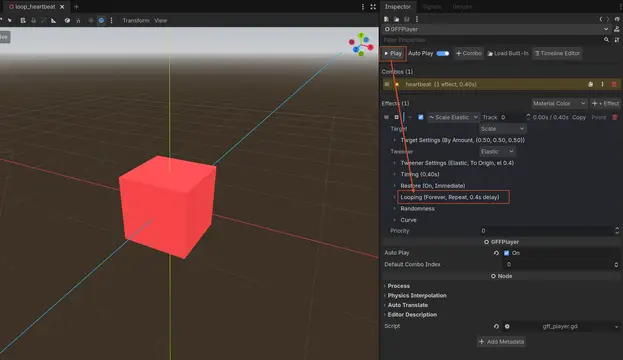623x360 pixels.
Task: Collapse the effect with small chevron
Action: [x=410, y=117]
